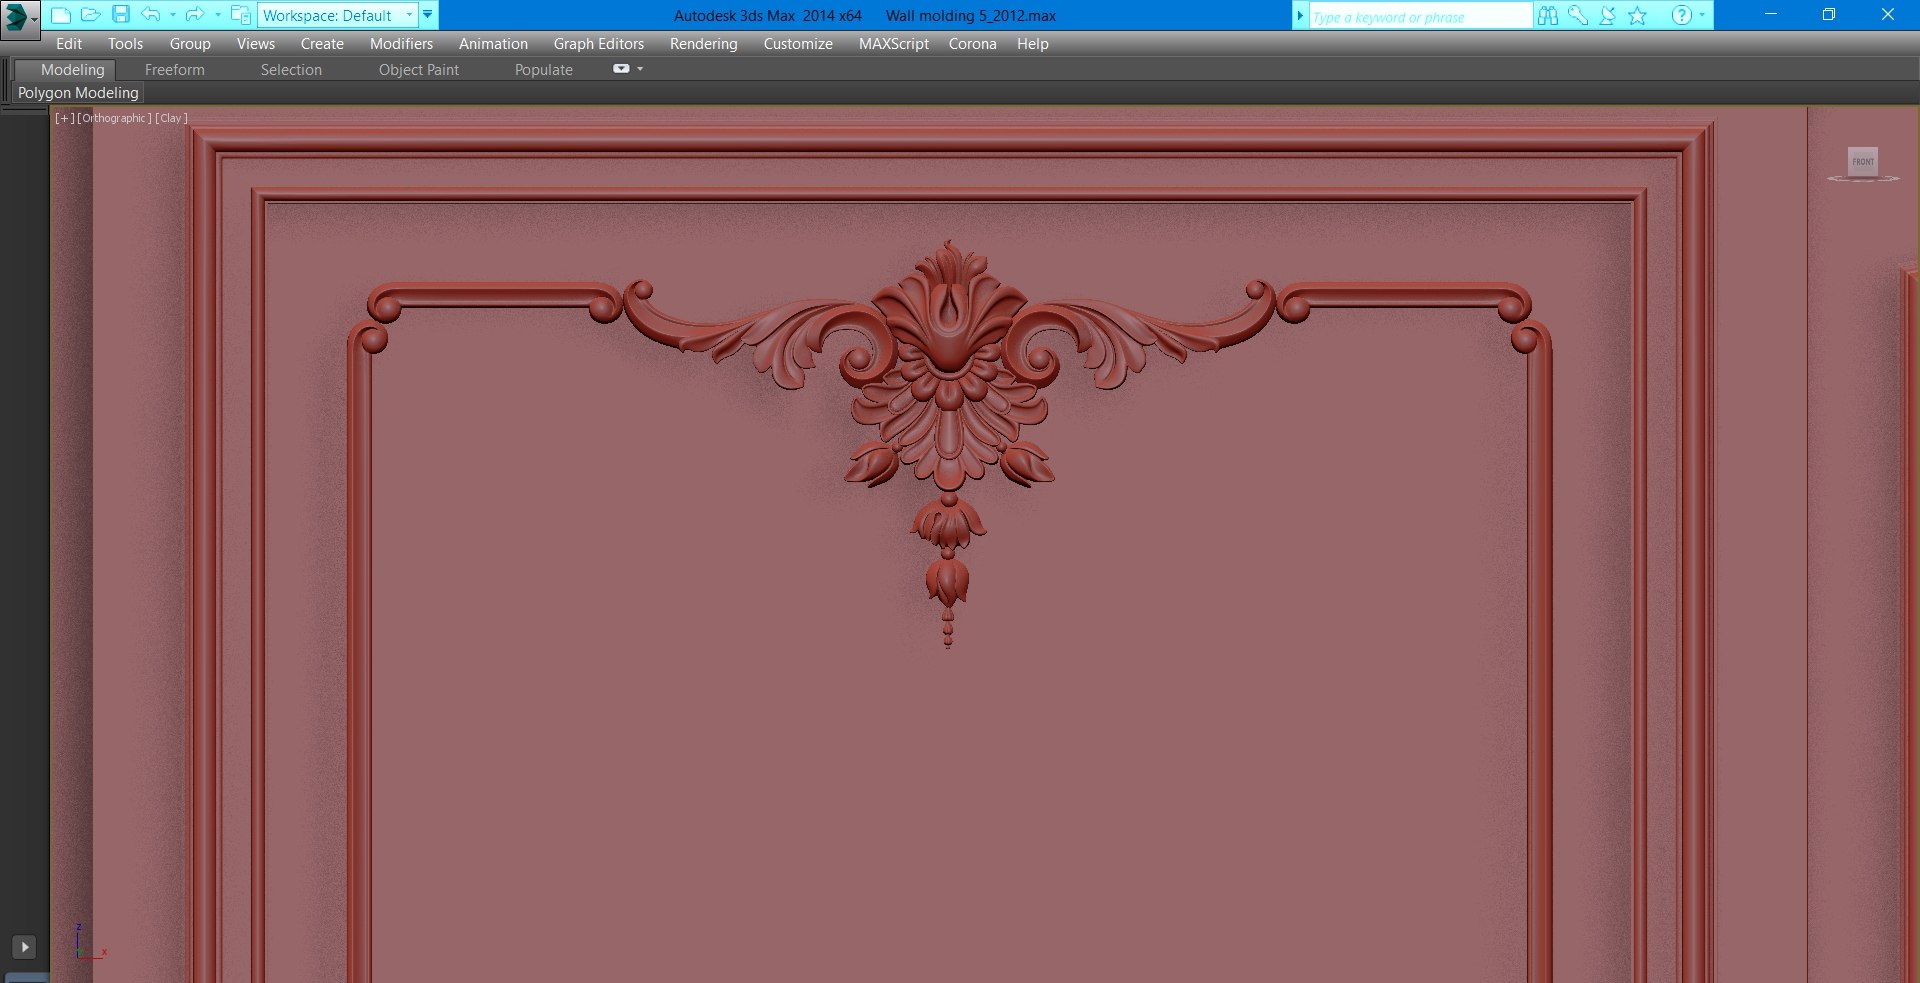Open the Animation menu

(x=493, y=44)
